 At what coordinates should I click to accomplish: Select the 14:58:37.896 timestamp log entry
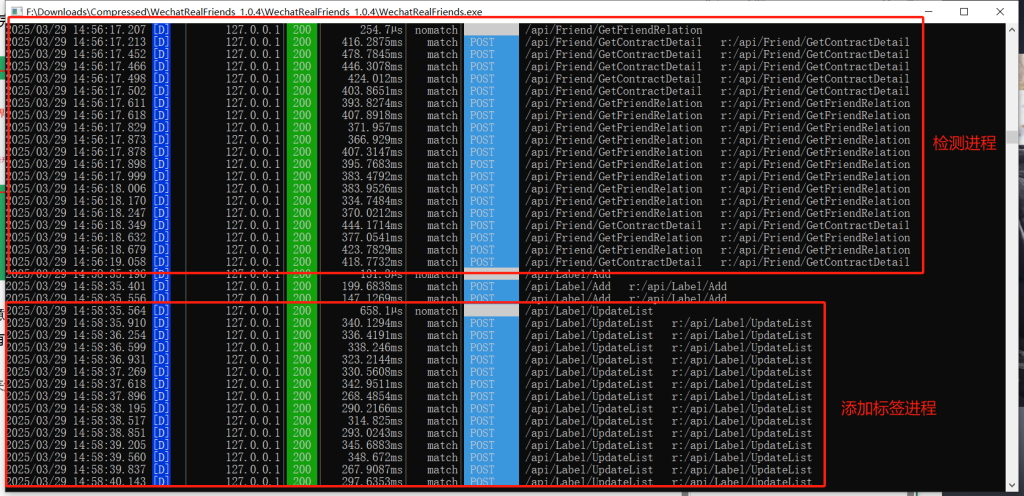click(75, 396)
